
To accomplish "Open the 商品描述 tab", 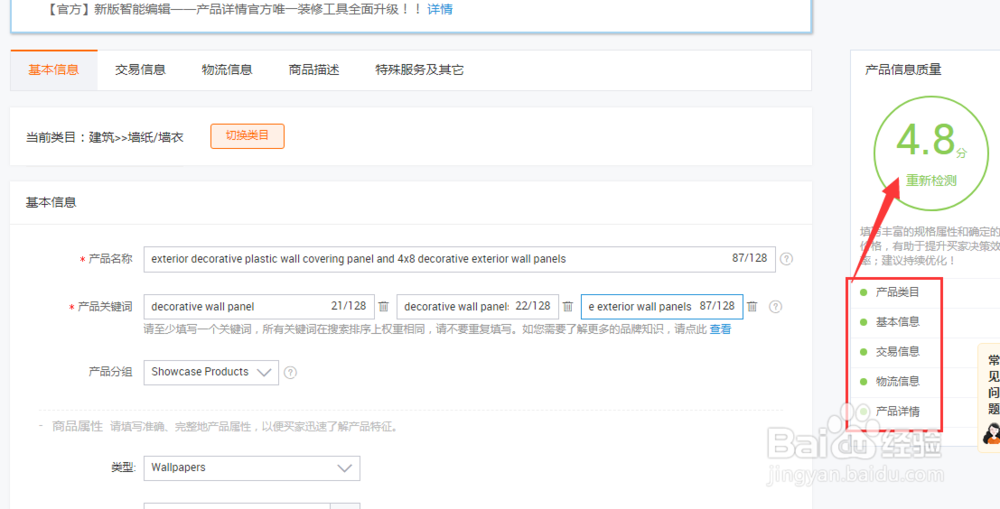I will tap(314, 70).
